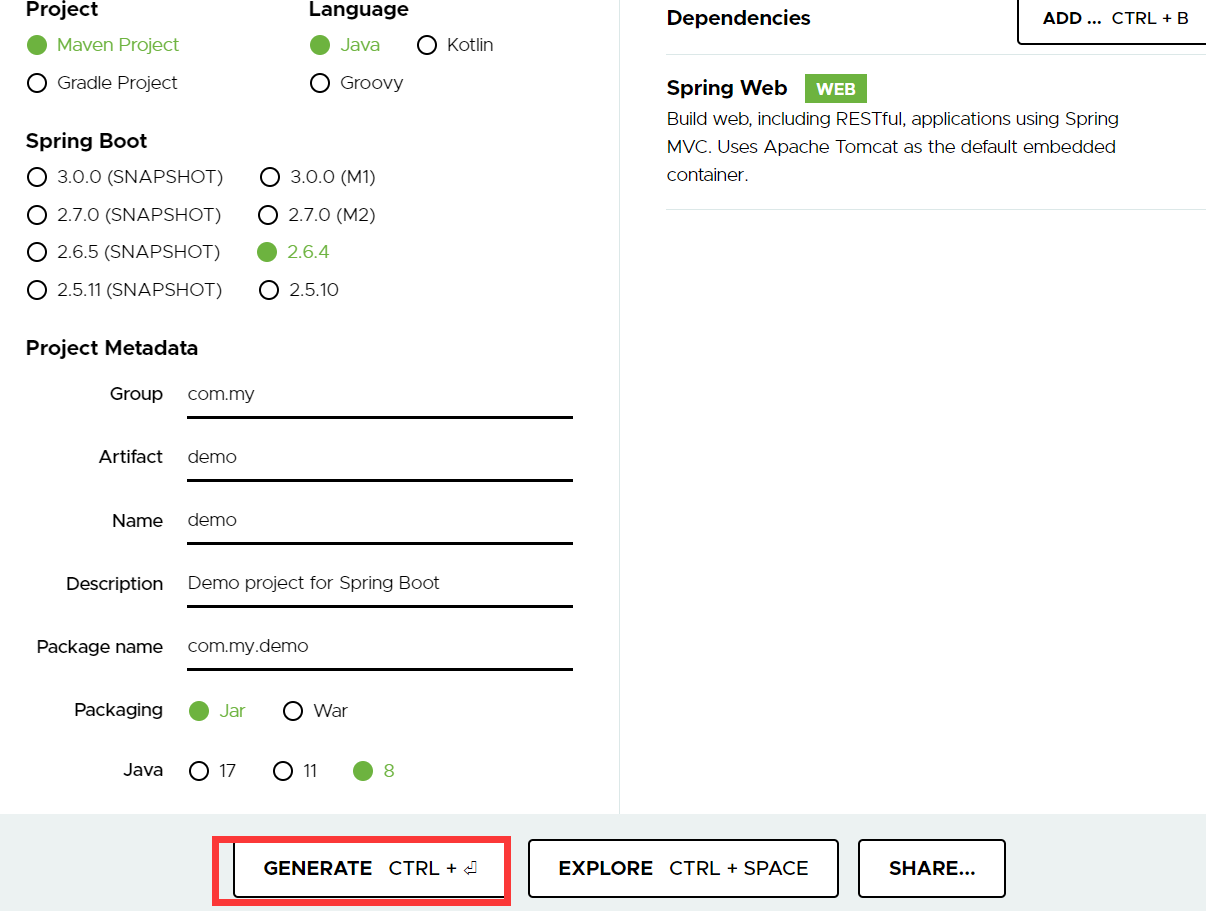Viewport: 1206px width, 911px height.
Task: Open ADD dependencies dialog
Action: click(x=1112, y=18)
